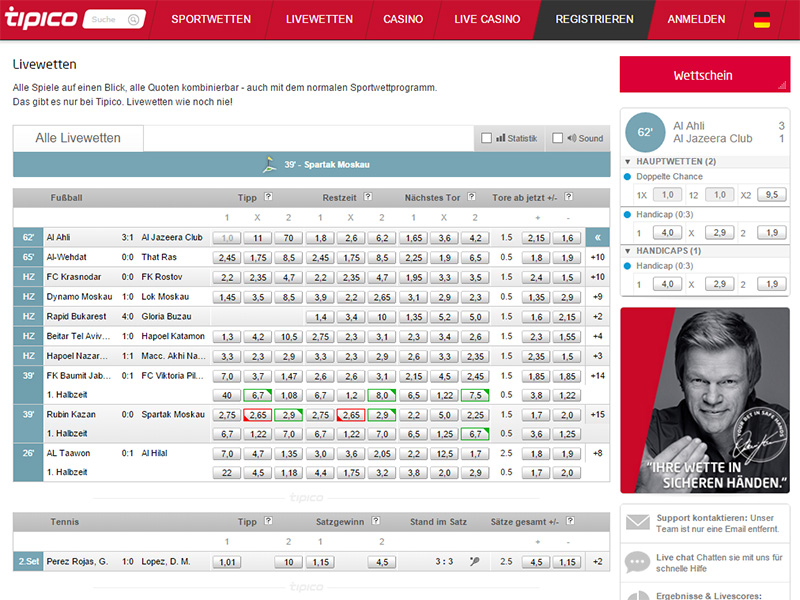Expand +8 bets for AL Taawon
The image size is (800, 600).
(597, 453)
